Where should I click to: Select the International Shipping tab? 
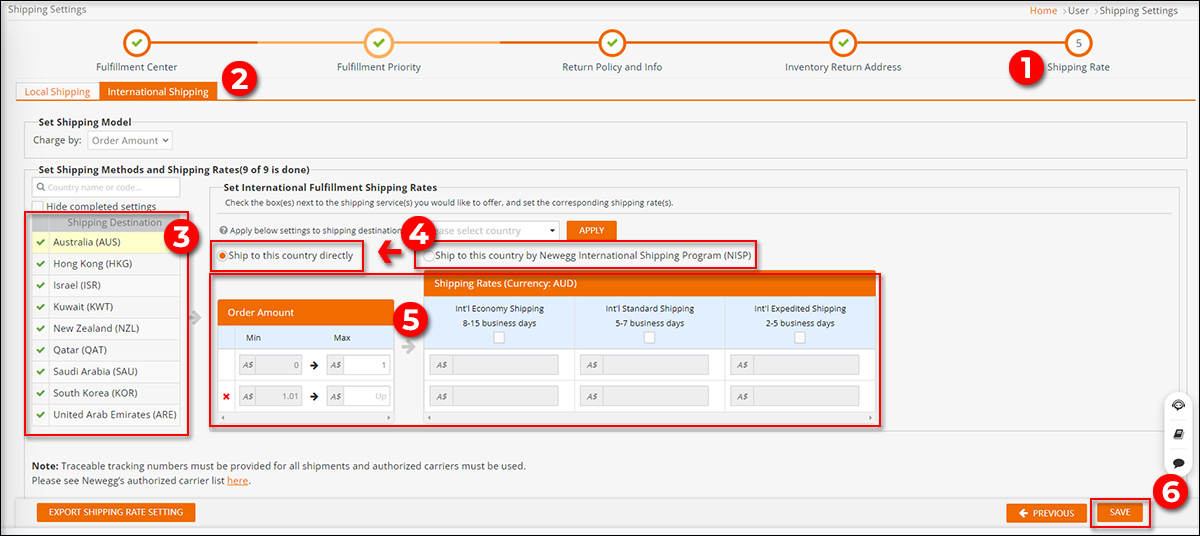pos(158,92)
